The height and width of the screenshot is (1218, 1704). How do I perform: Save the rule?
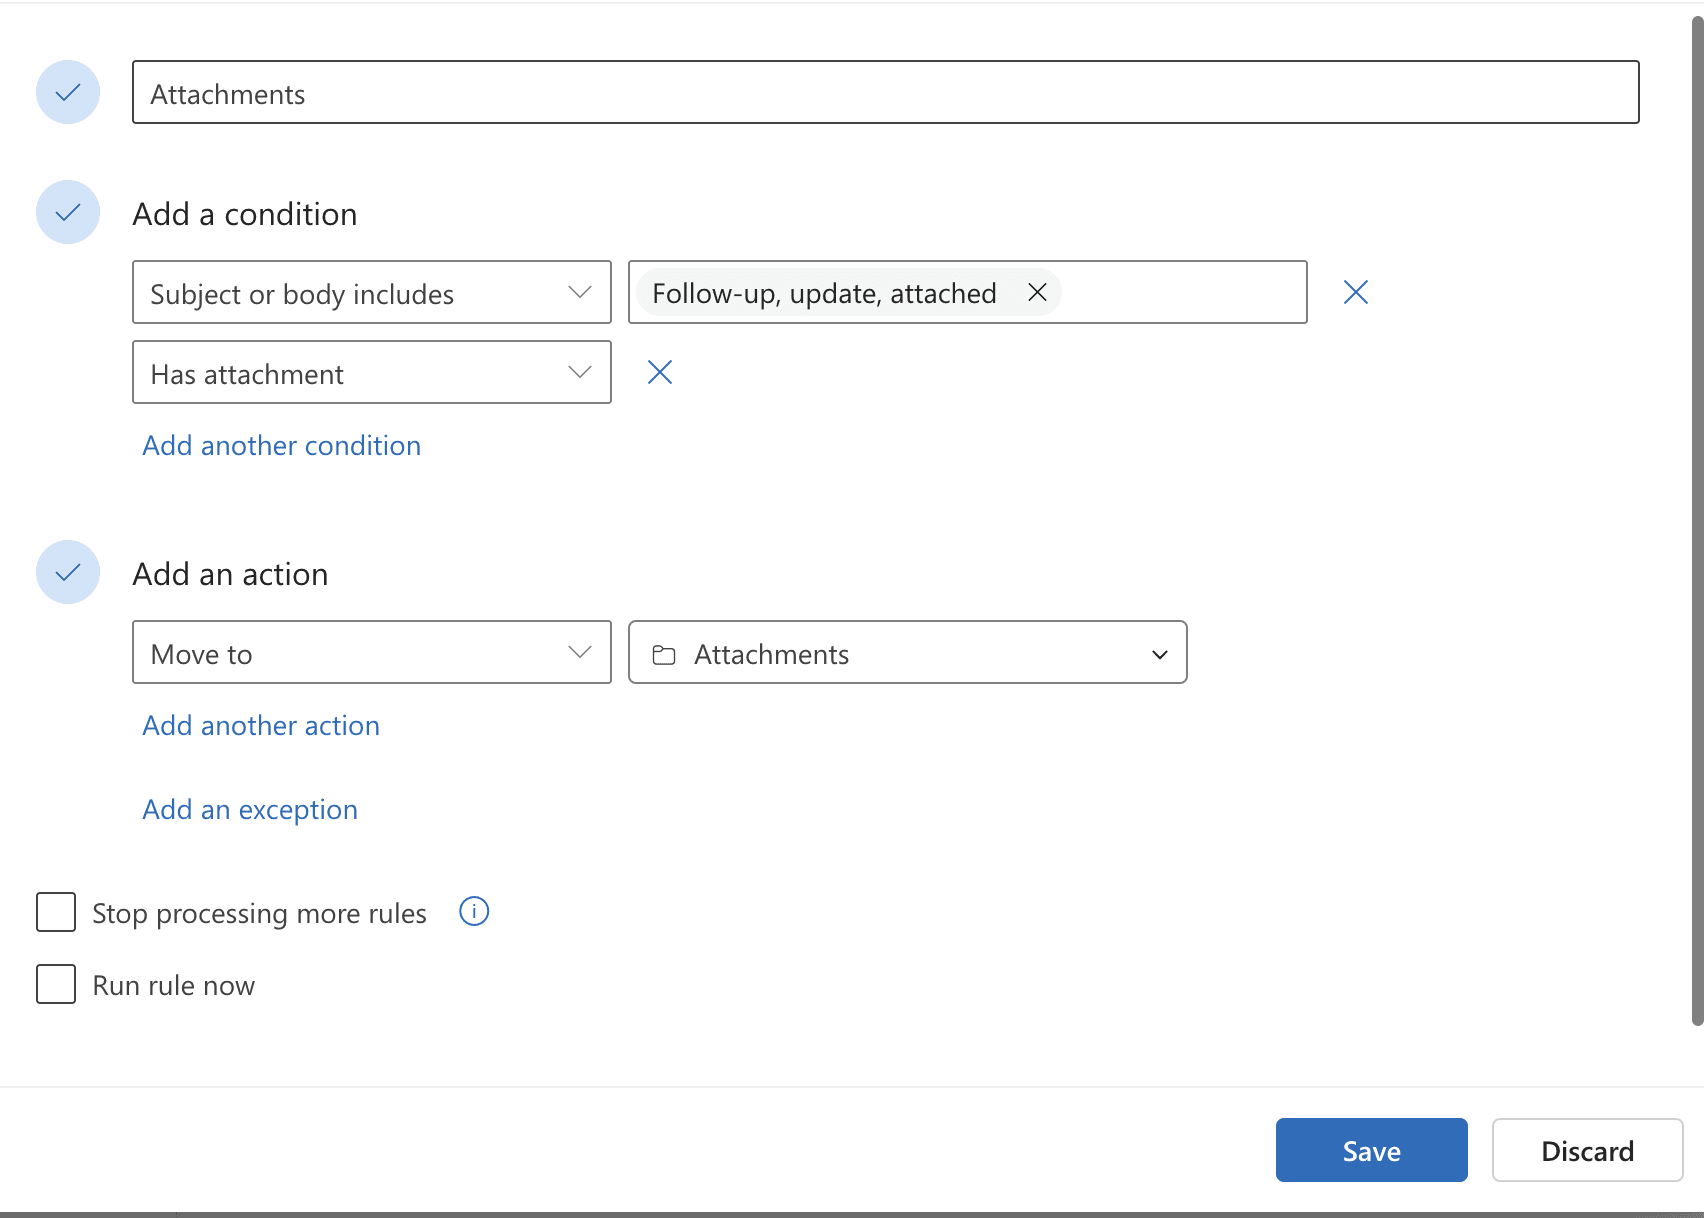tap(1371, 1150)
